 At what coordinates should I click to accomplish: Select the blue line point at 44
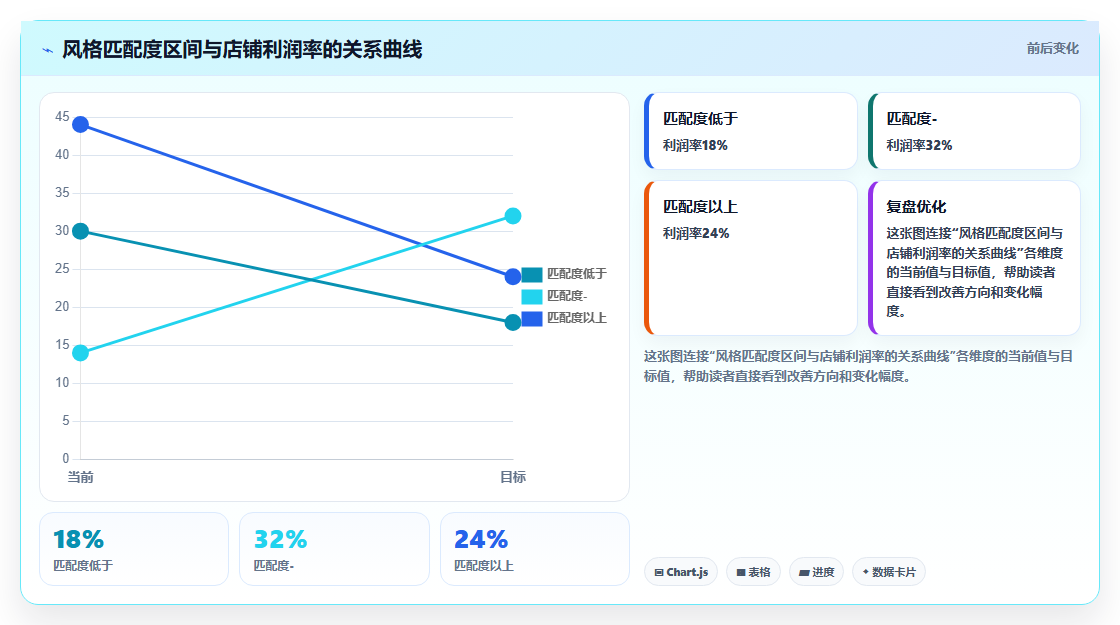point(81,125)
